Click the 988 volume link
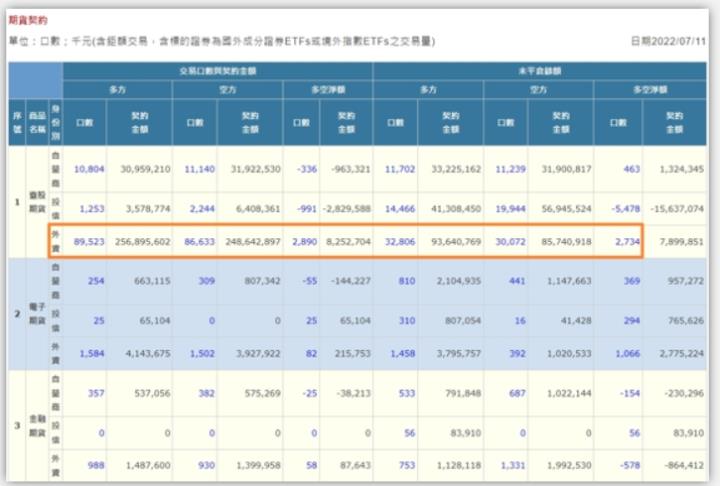The width and height of the screenshot is (720, 486). click(96, 465)
